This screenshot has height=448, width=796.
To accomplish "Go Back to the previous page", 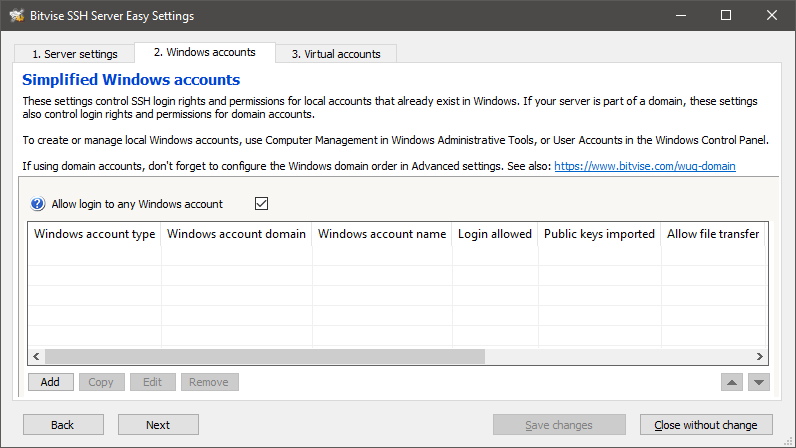I will 63,425.
